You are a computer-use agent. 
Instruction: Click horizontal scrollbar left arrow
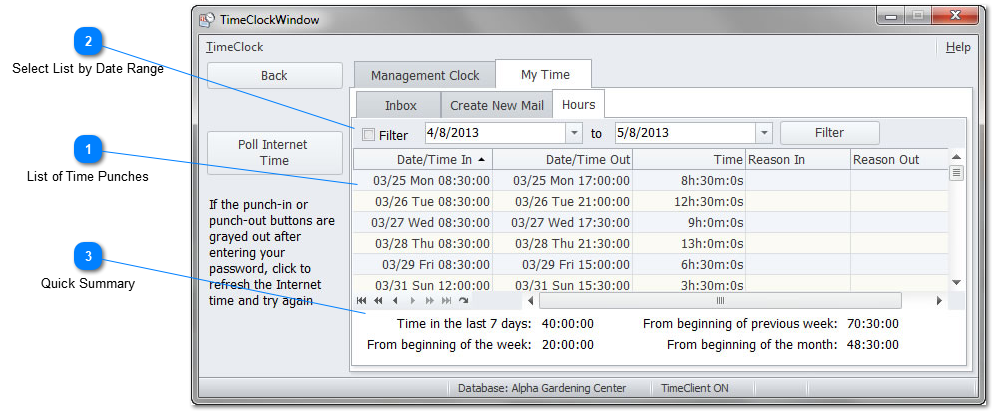click(x=530, y=300)
